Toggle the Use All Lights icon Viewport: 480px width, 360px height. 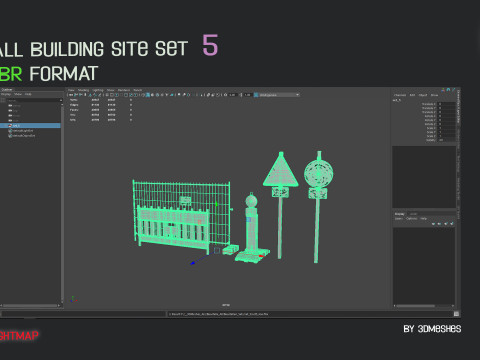tap(167, 95)
